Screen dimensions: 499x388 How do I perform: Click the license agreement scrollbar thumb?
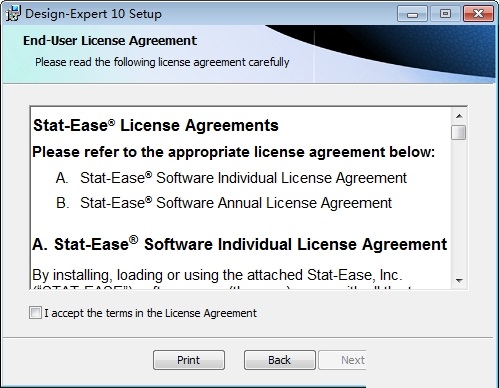(x=459, y=132)
